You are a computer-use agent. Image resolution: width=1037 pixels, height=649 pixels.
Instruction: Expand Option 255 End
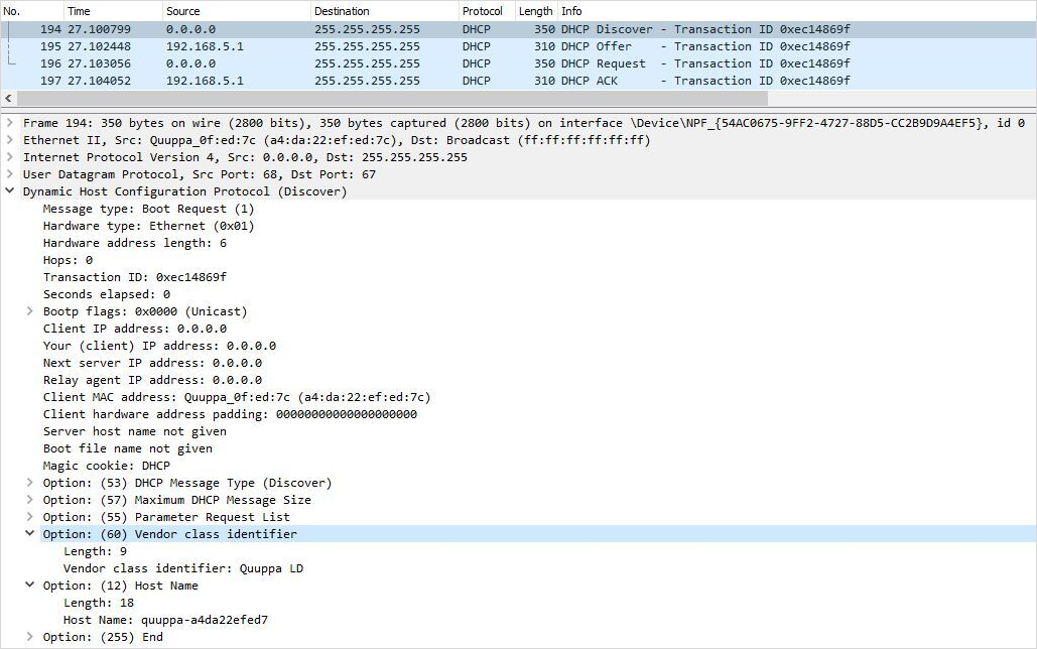tap(30, 636)
